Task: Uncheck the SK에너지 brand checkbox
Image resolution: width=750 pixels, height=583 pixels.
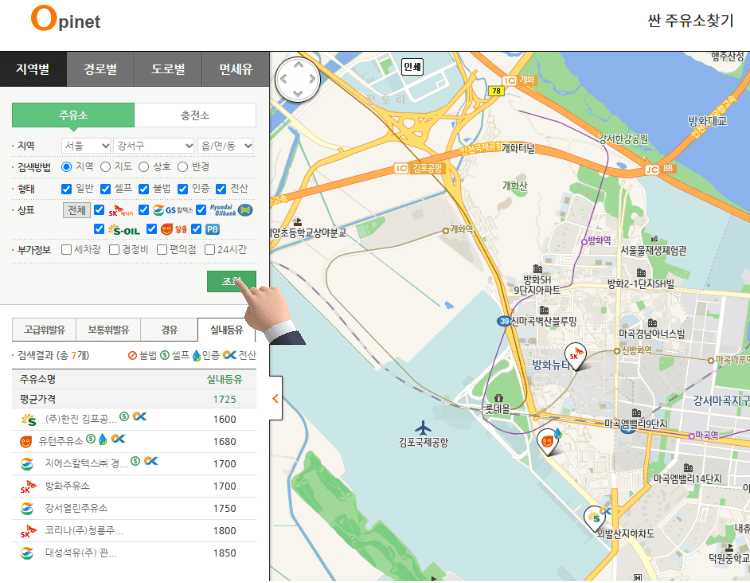Action: [x=99, y=209]
